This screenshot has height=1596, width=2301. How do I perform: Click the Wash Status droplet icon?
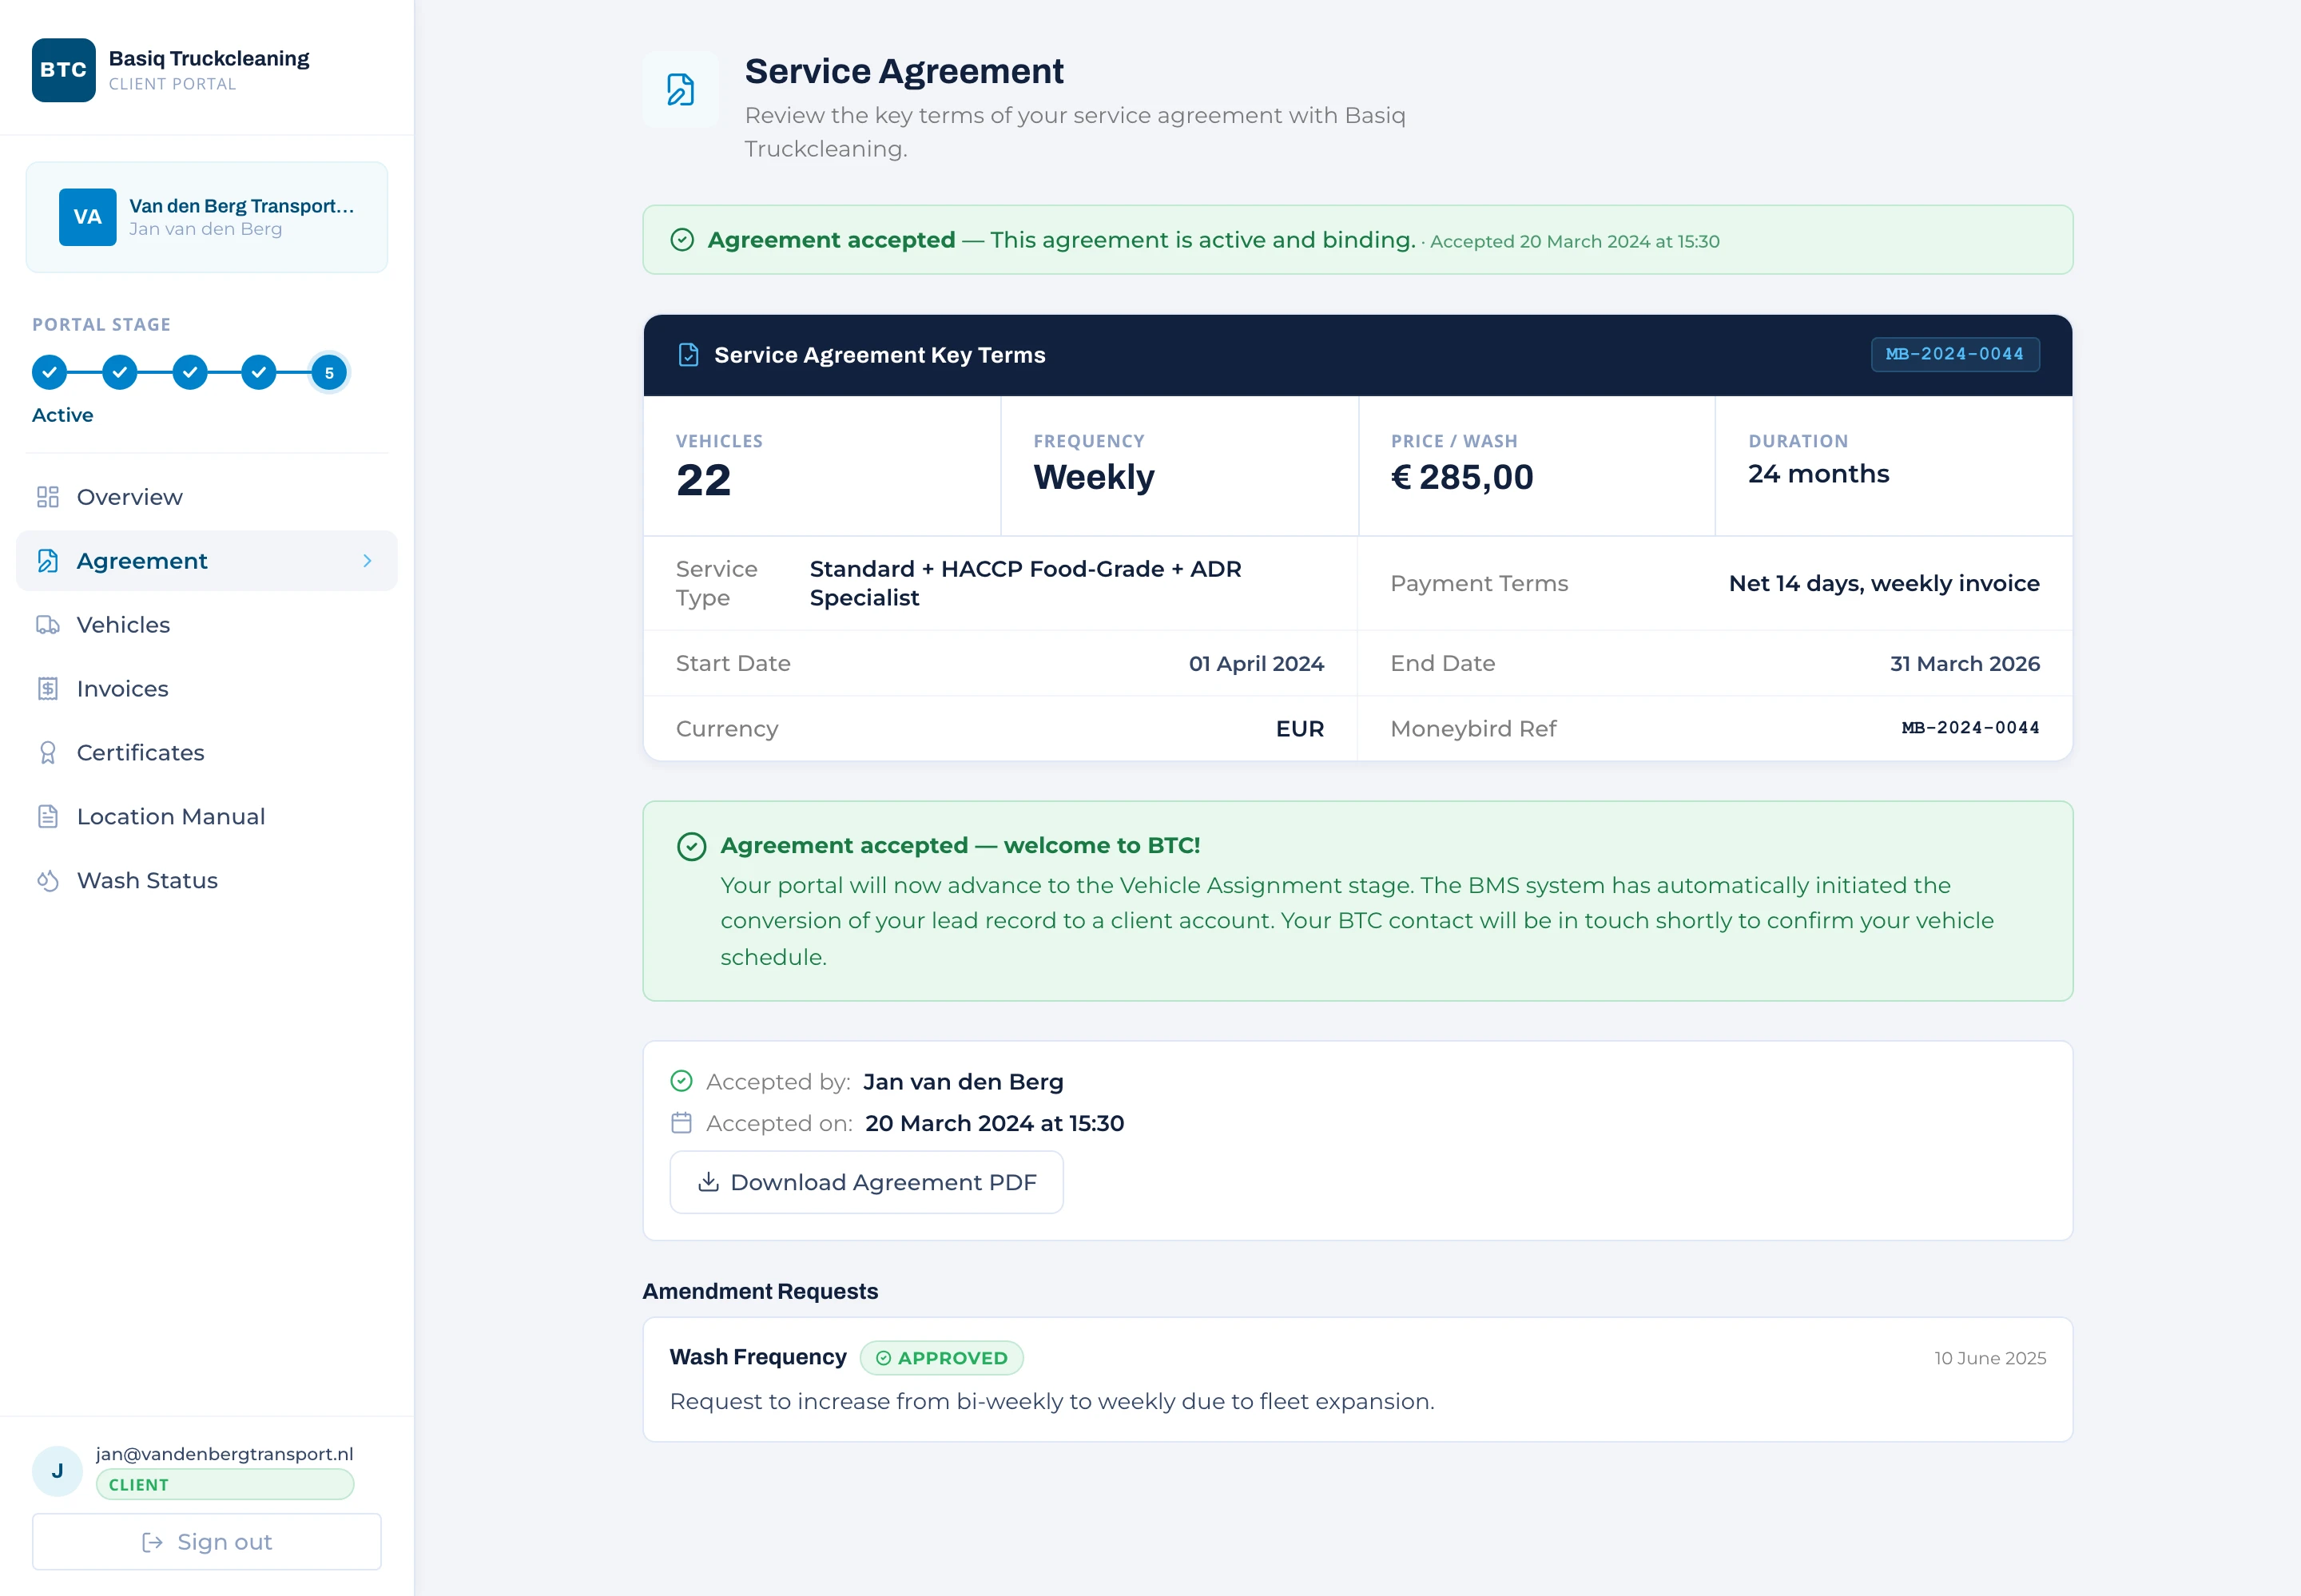(48, 881)
